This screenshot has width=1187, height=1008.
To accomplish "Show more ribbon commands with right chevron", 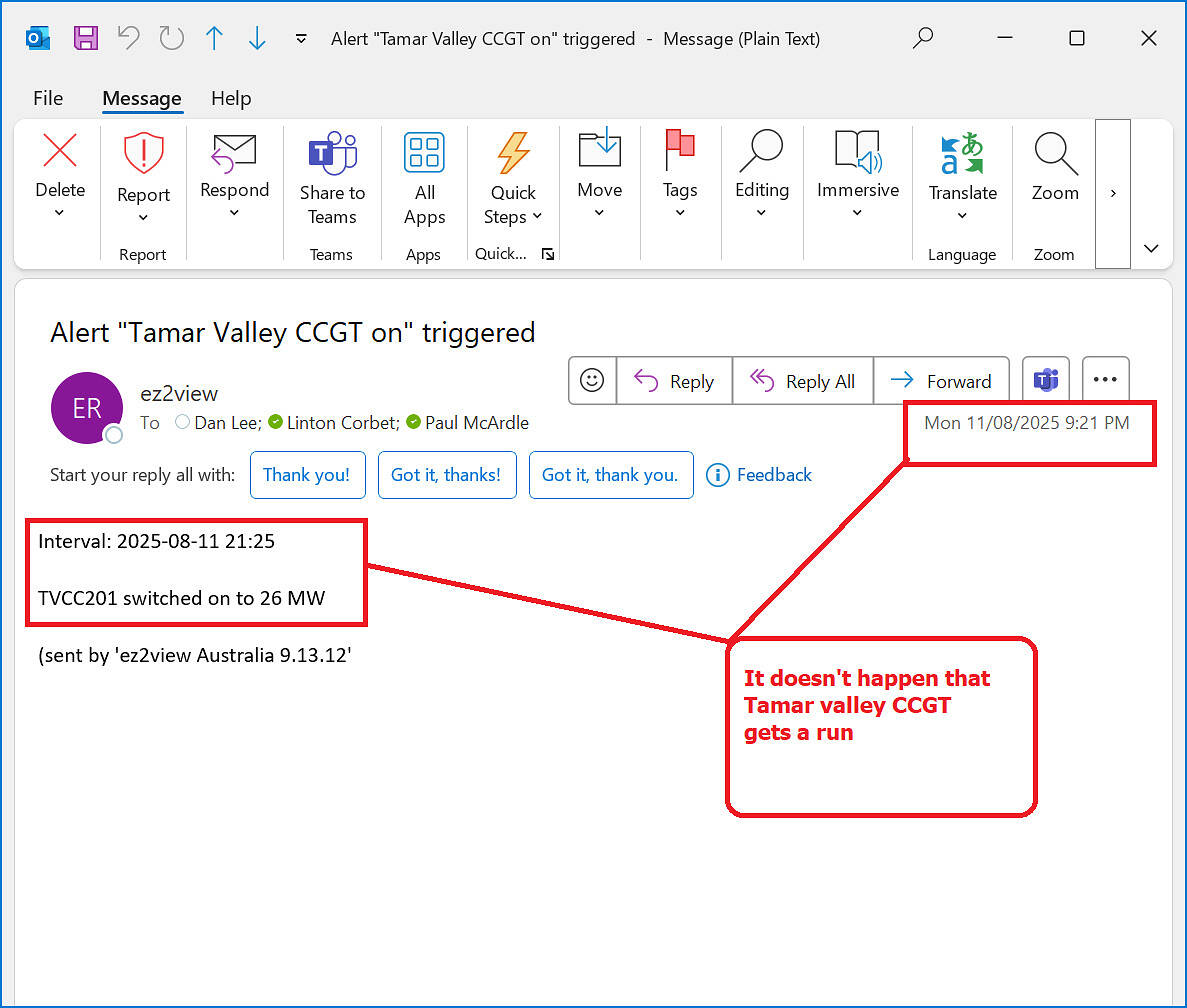I will coord(1113,194).
